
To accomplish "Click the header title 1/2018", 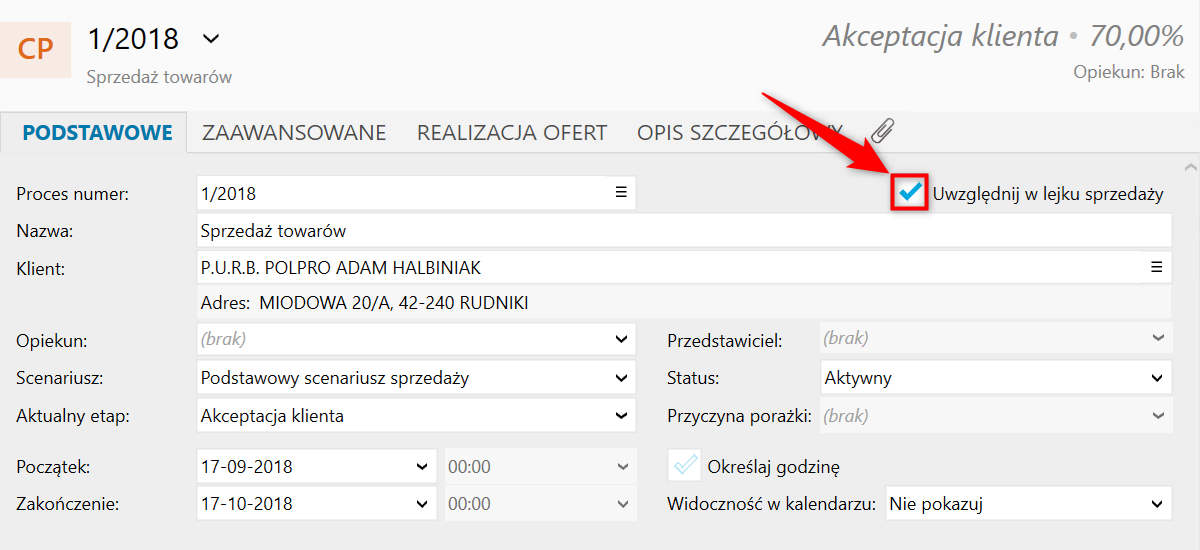I will pyautogui.click(x=133, y=39).
